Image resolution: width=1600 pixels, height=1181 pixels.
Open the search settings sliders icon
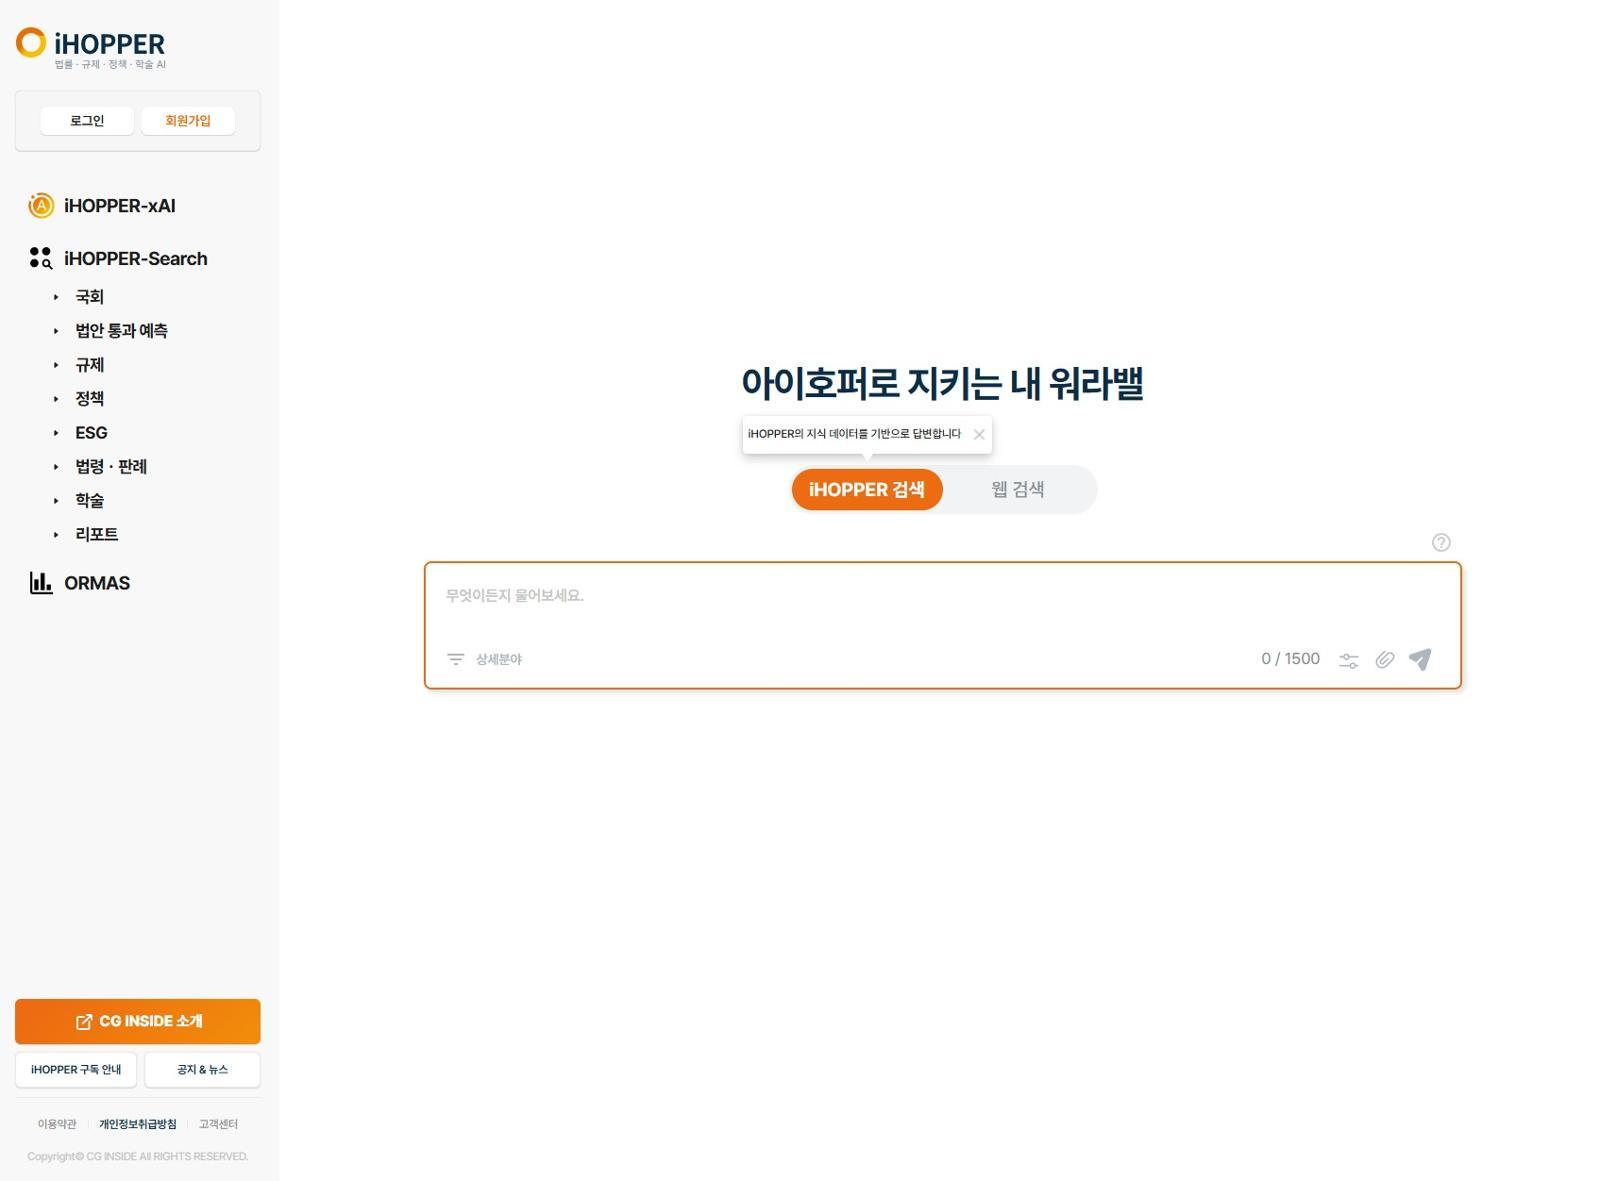(1349, 660)
